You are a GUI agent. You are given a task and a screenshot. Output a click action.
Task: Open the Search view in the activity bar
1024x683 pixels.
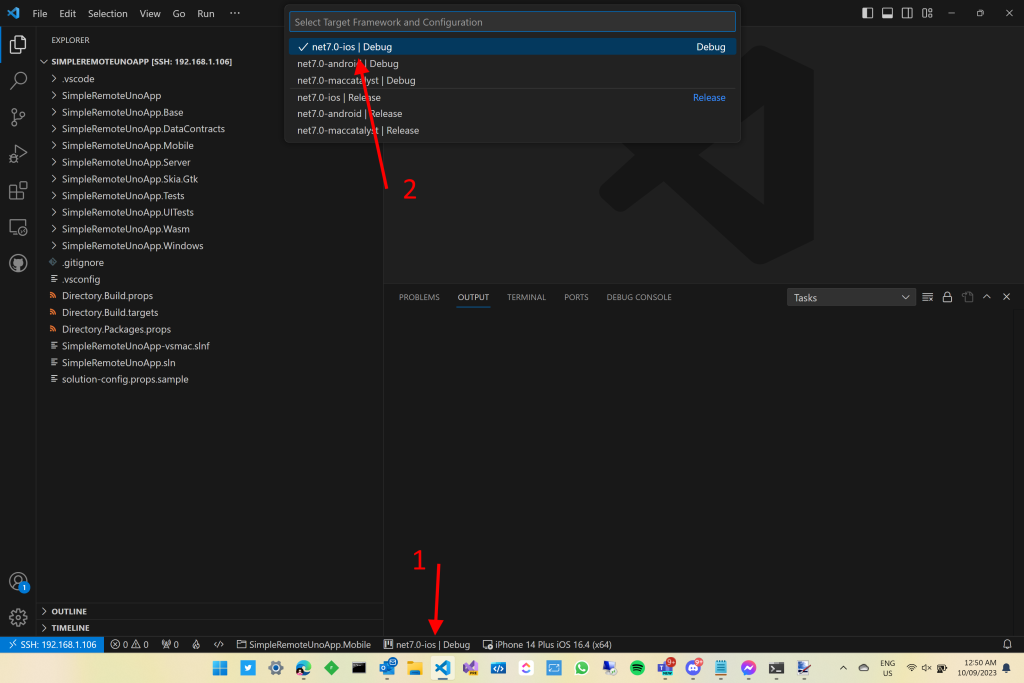coord(17,81)
